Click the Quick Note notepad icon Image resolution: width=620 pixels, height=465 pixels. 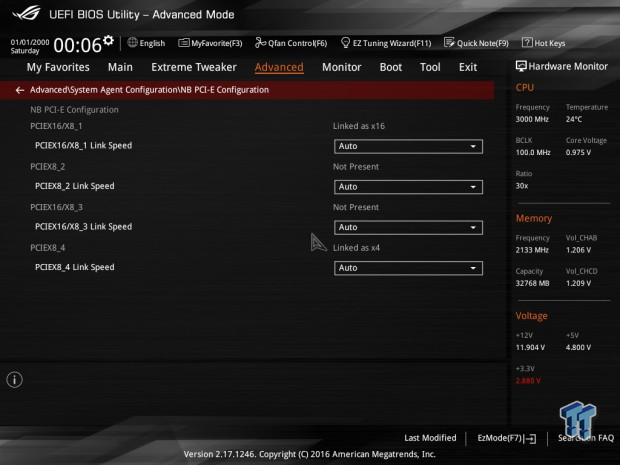pos(449,42)
